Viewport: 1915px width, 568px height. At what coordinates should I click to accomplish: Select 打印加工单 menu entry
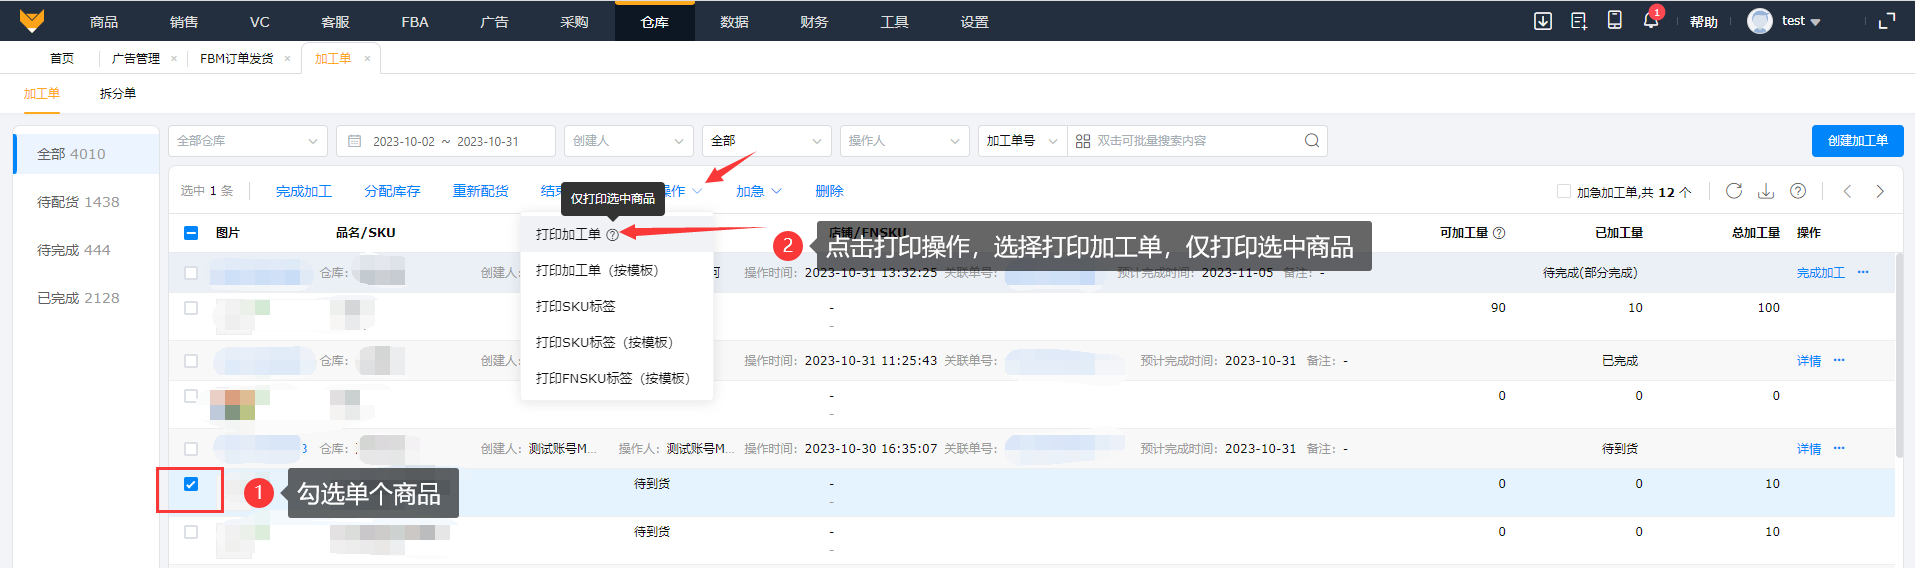(617, 234)
